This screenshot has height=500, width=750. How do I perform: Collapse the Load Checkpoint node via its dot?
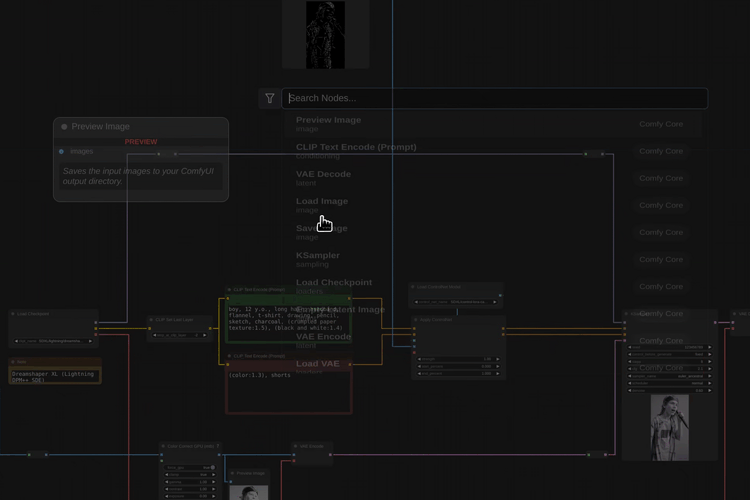pos(13,314)
